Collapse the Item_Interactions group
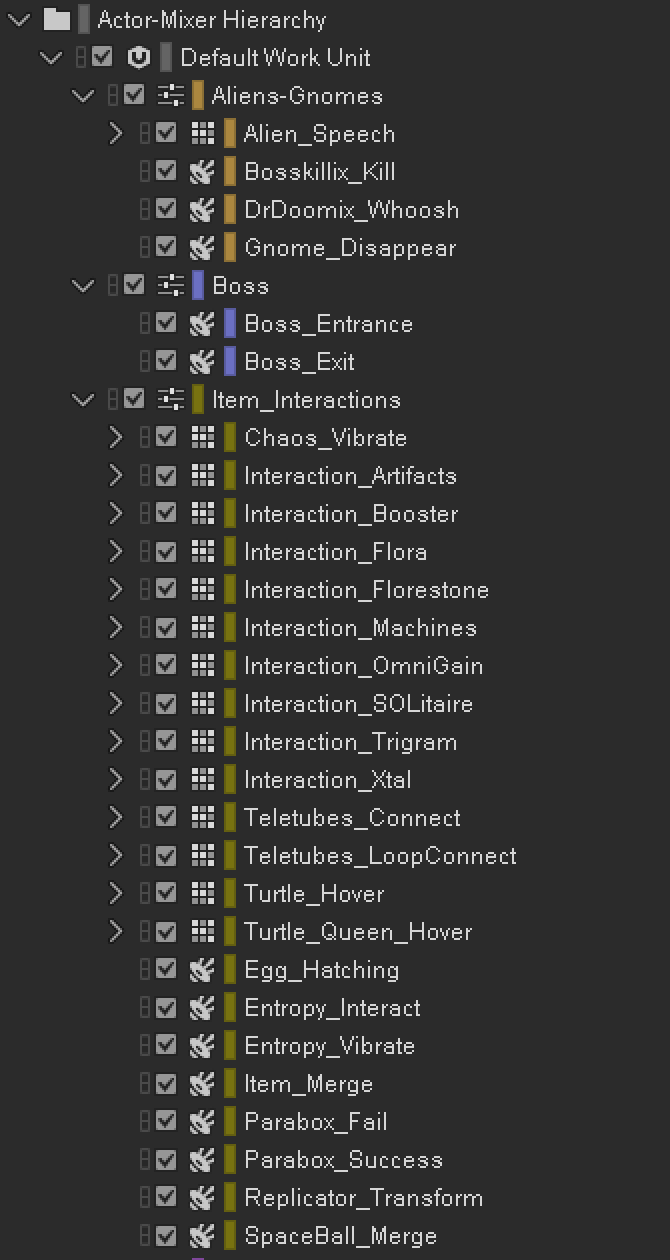 click(x=83, y=400)
